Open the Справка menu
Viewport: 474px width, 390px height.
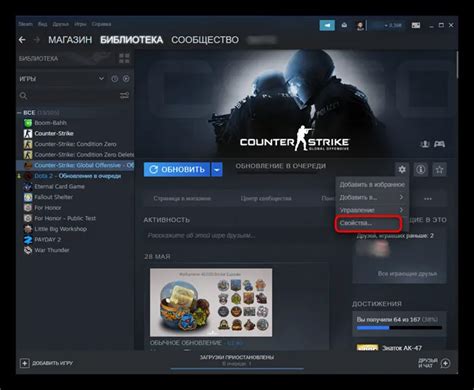[x=101, y=24]
